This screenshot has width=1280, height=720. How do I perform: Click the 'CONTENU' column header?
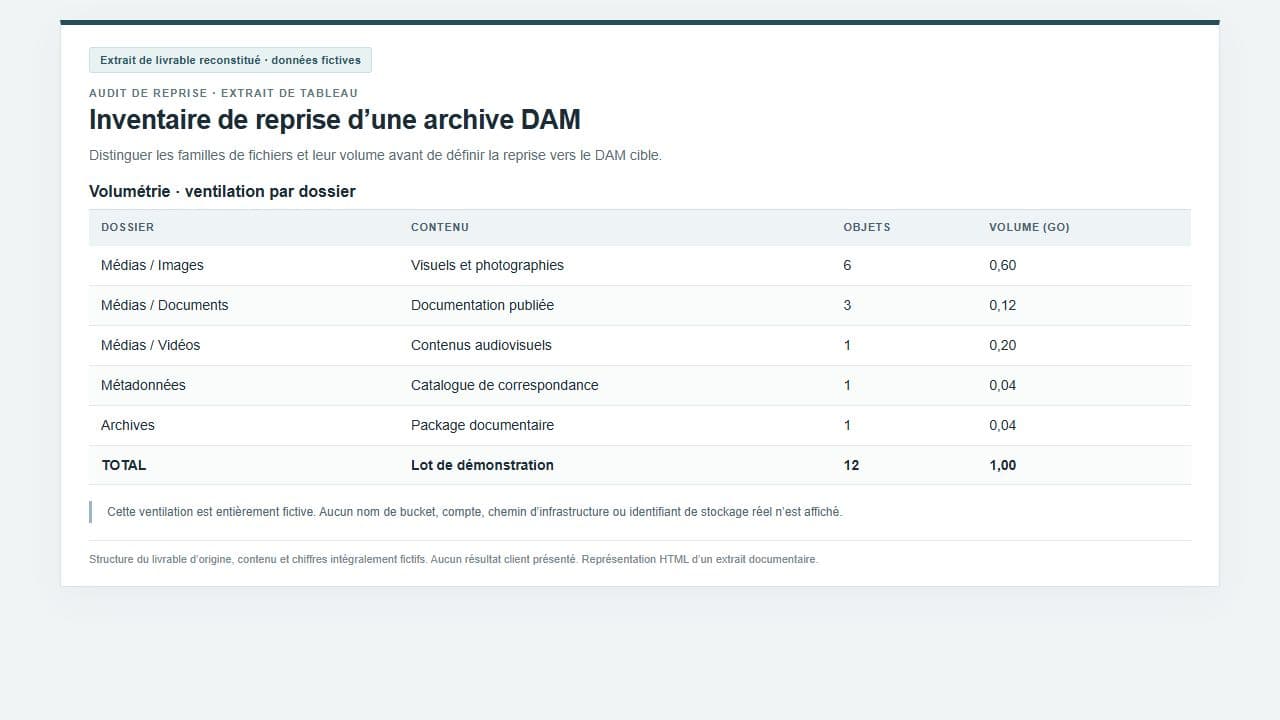click(x=440, y=227)
